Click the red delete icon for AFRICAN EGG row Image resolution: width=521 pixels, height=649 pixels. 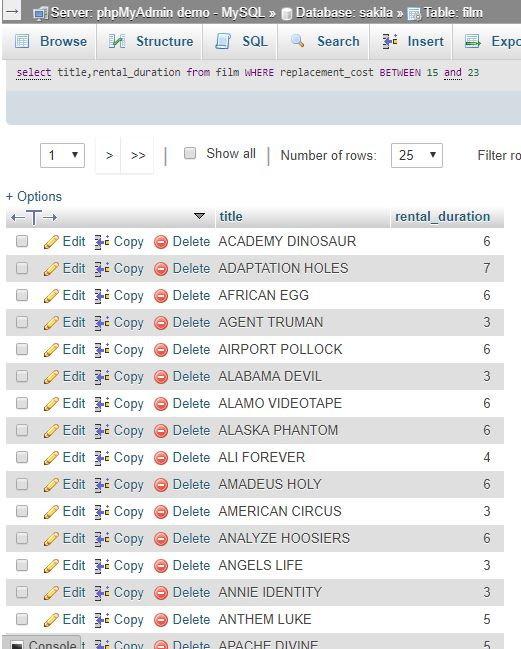pyautogui.click(x=161, y=296)
